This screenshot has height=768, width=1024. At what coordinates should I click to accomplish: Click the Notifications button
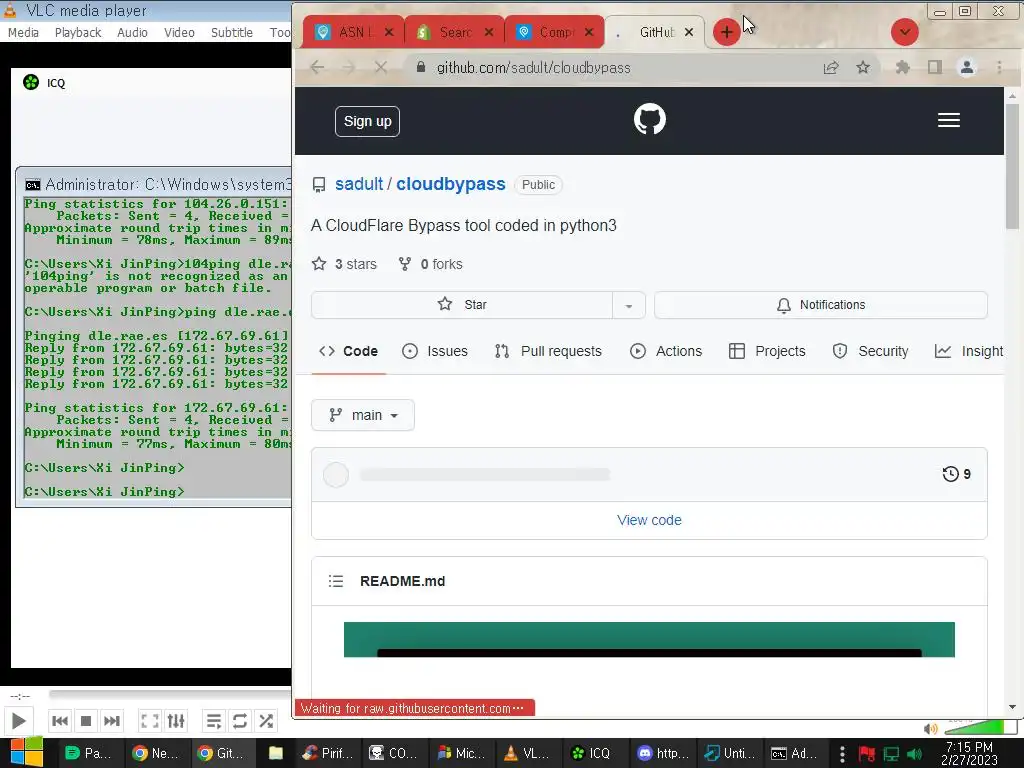click(x=821, y=305)
